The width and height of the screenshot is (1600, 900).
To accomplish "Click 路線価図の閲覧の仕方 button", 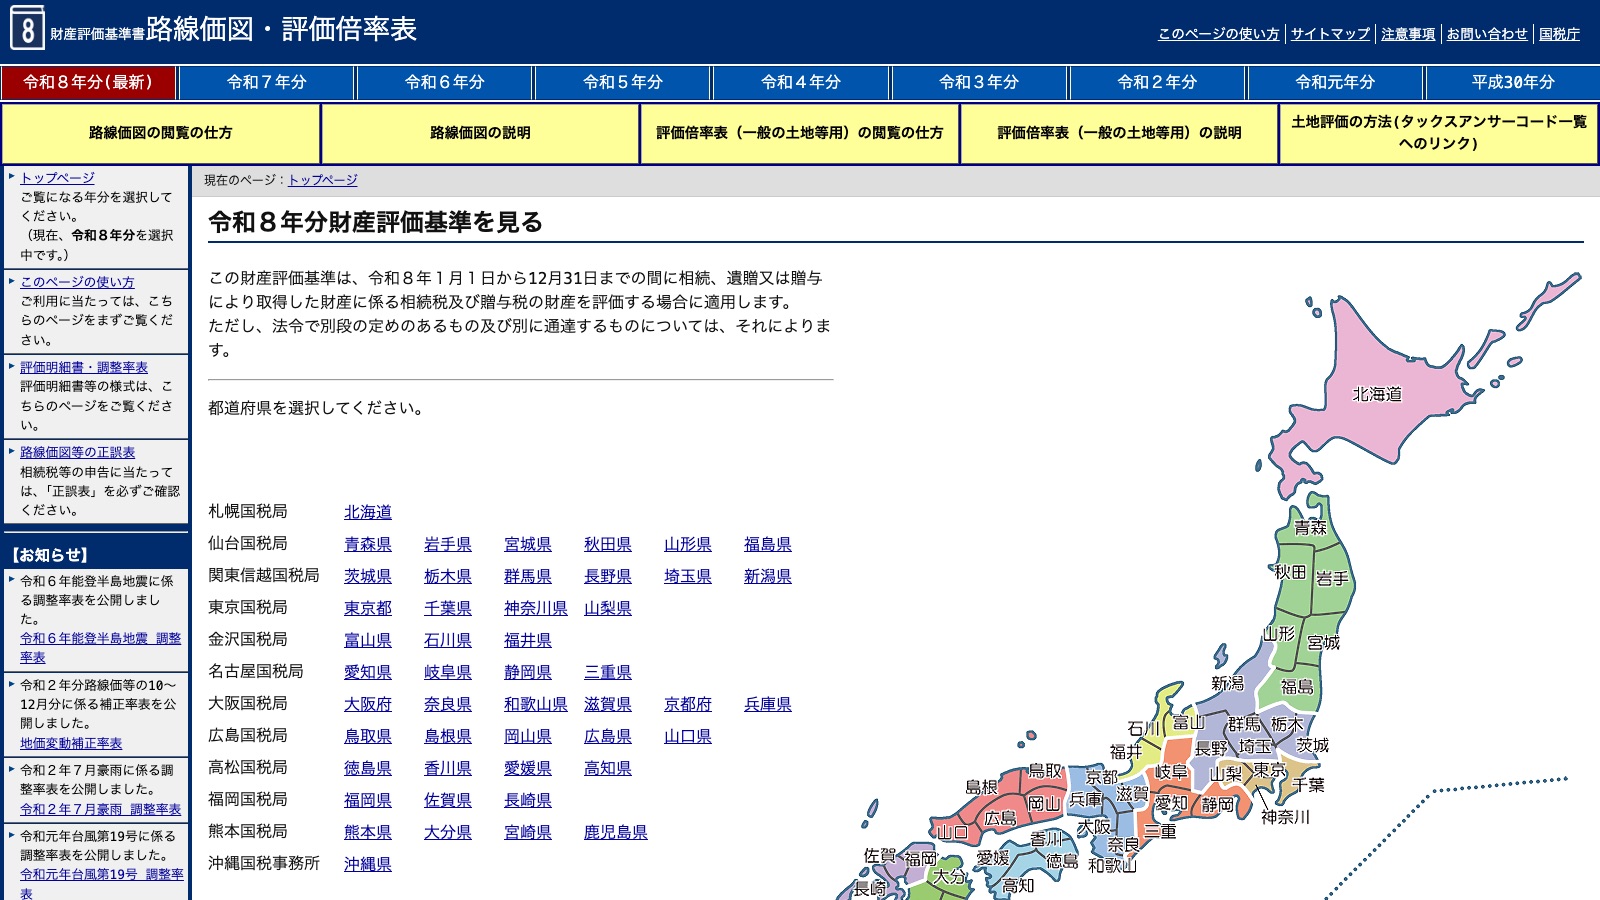I will (161, 133).
